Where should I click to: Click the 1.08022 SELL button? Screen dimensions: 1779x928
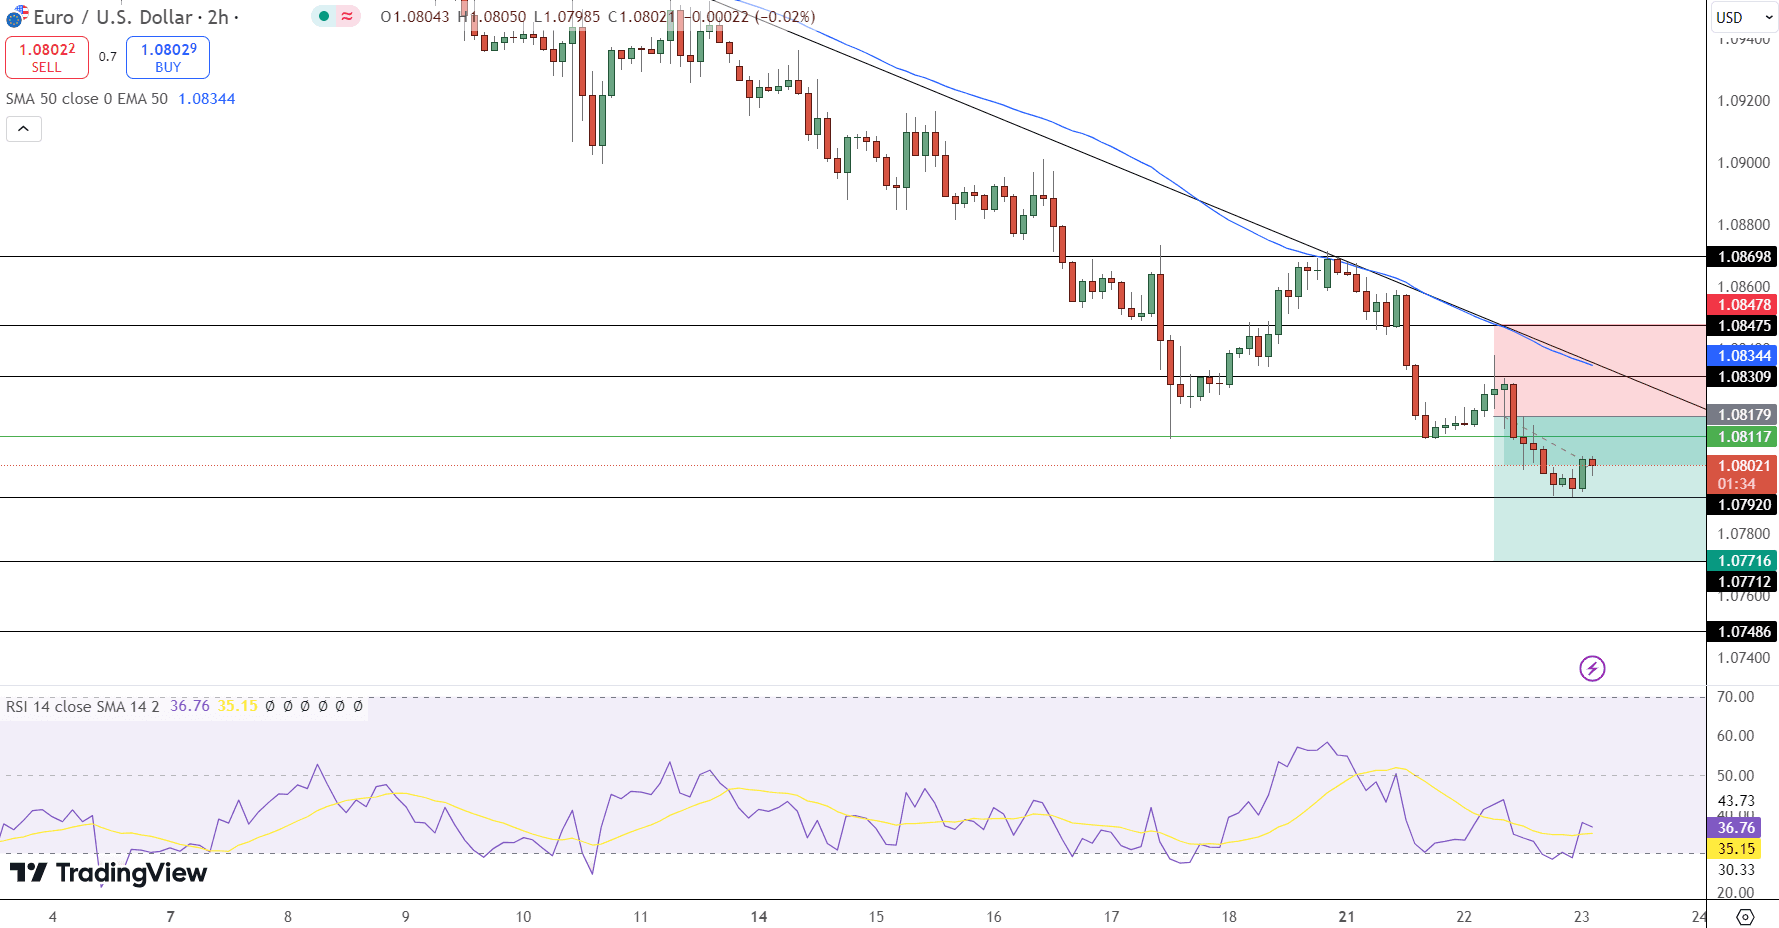pyautogui.click(x=47, y=57)
